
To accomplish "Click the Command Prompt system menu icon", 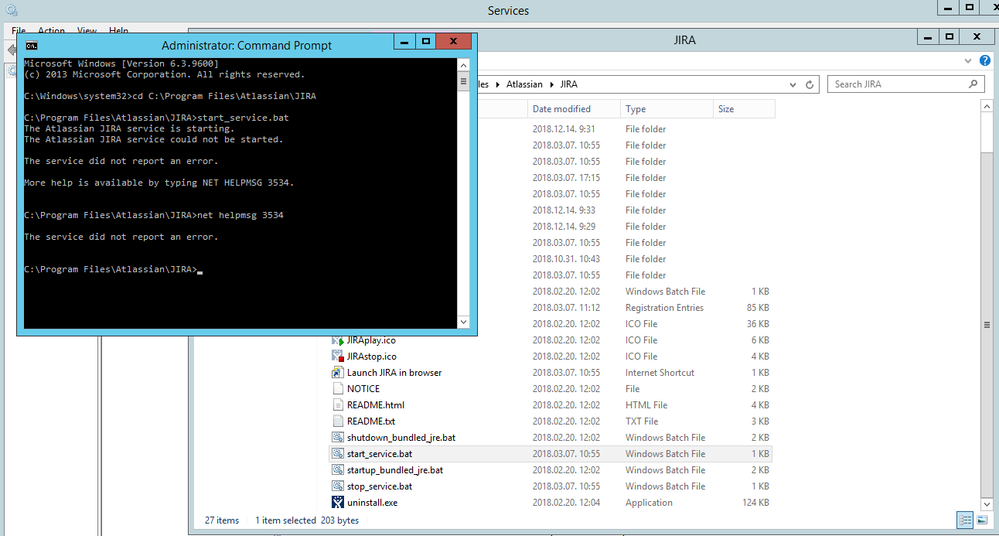I will pos(31,45).
